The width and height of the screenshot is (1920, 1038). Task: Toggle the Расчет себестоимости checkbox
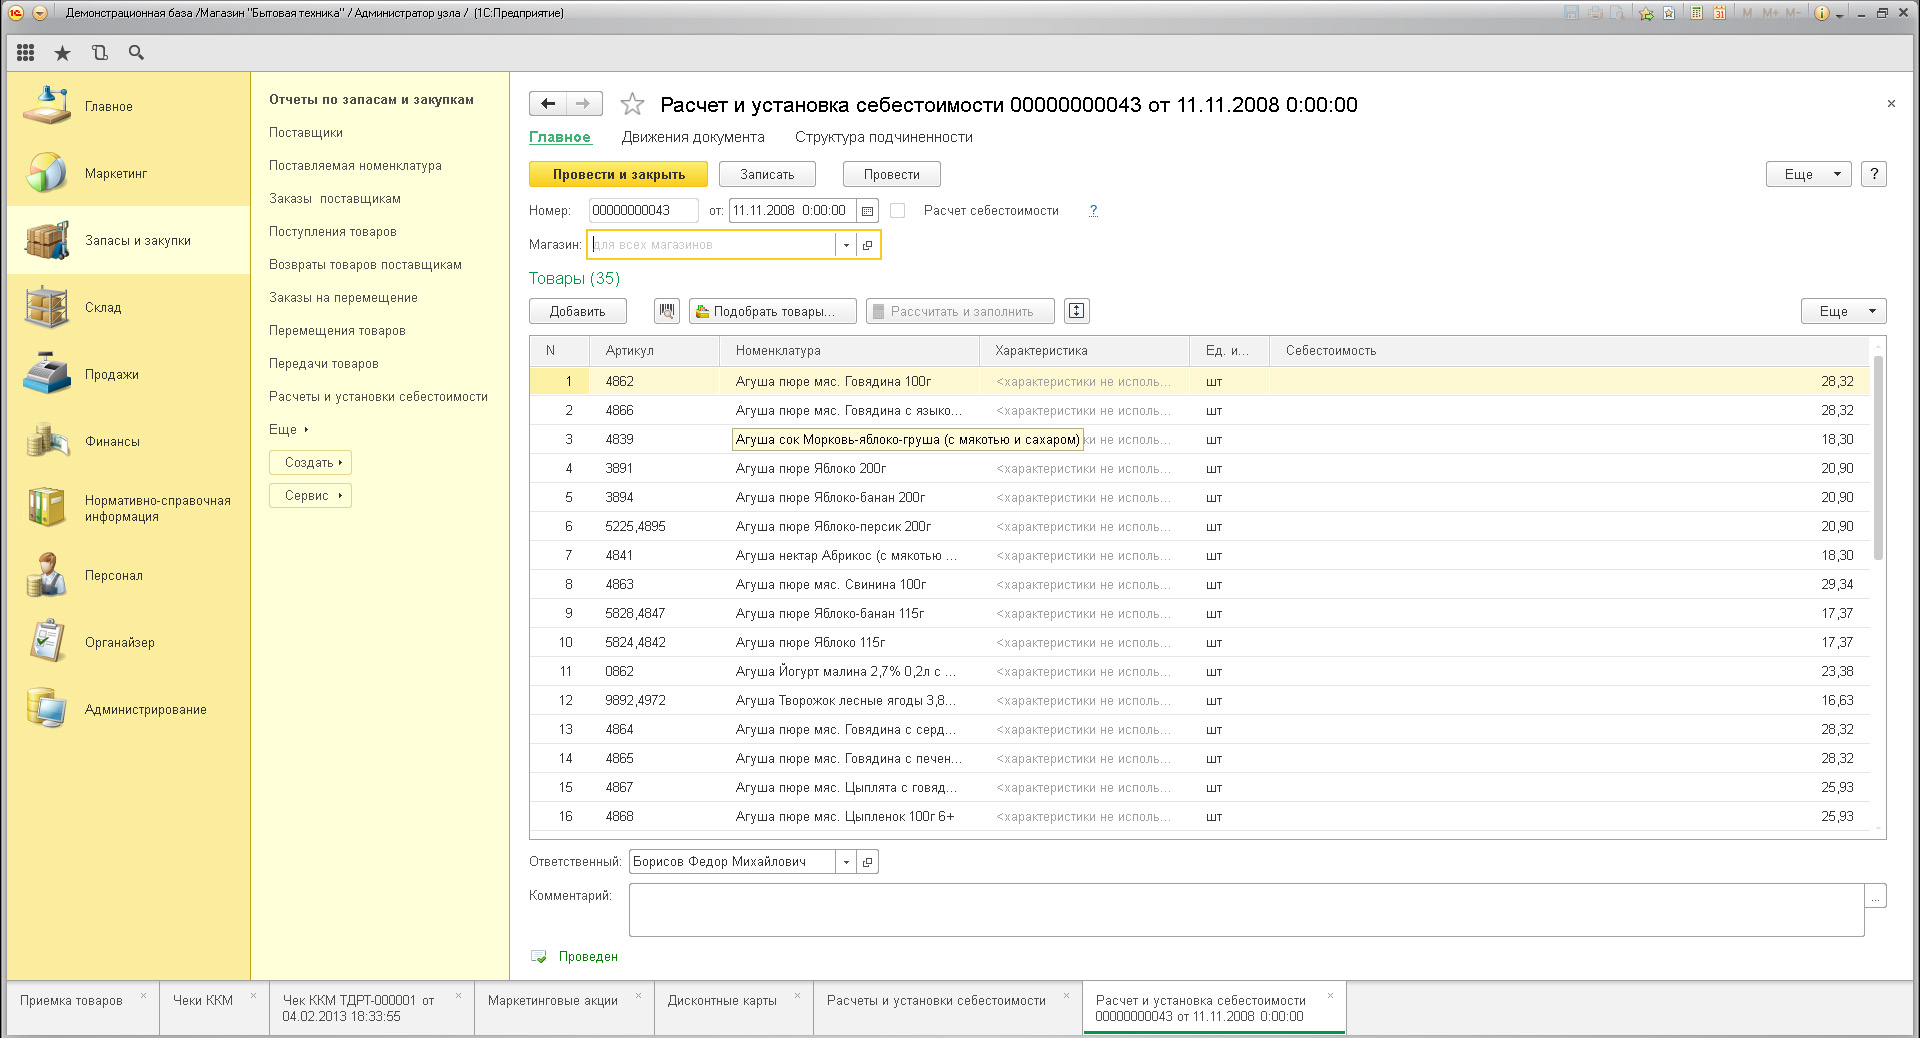tap(897, 211)
